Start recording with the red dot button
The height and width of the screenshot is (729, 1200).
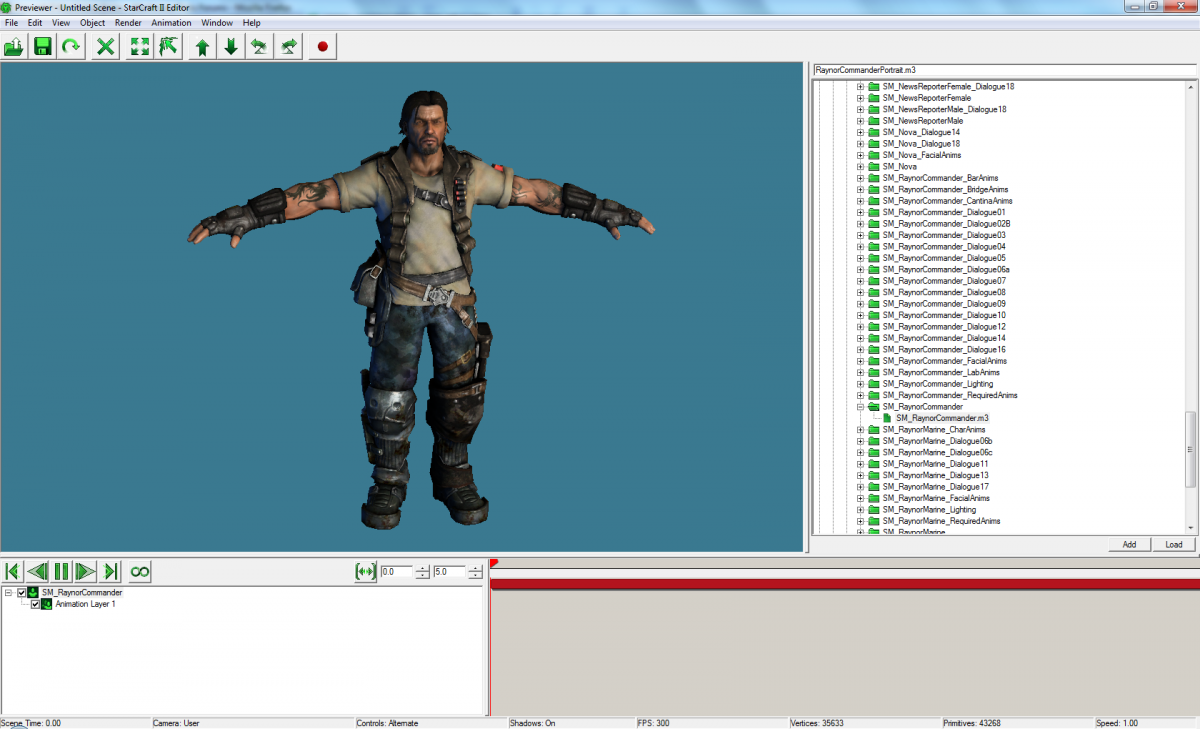coord(322,46)
